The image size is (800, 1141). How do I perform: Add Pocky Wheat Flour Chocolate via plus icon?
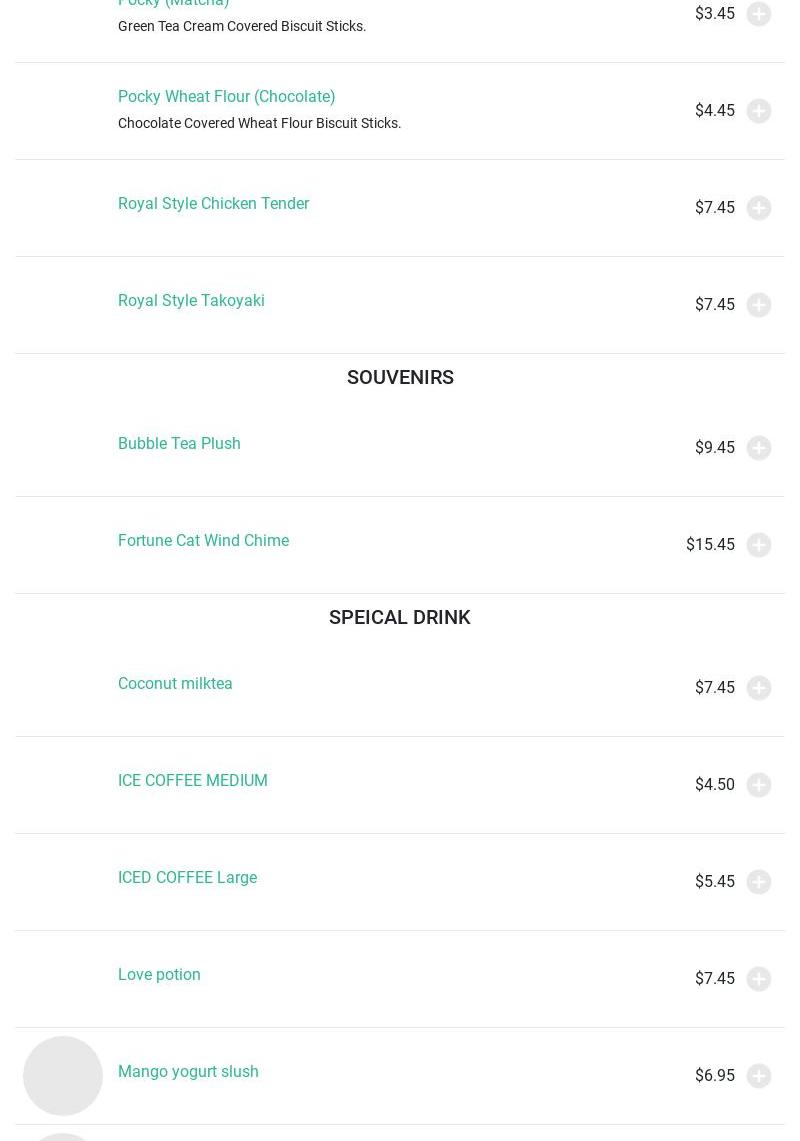759,111
